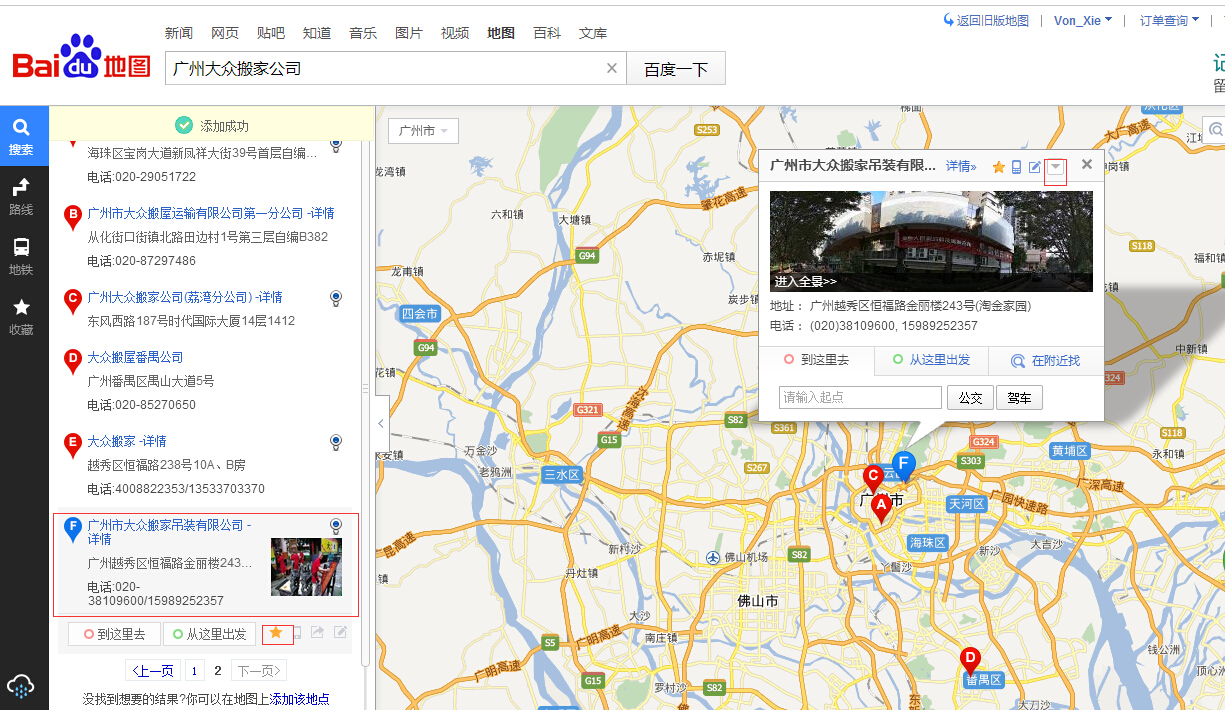Click send-to-phone icon in info popup

point(1017,167)
